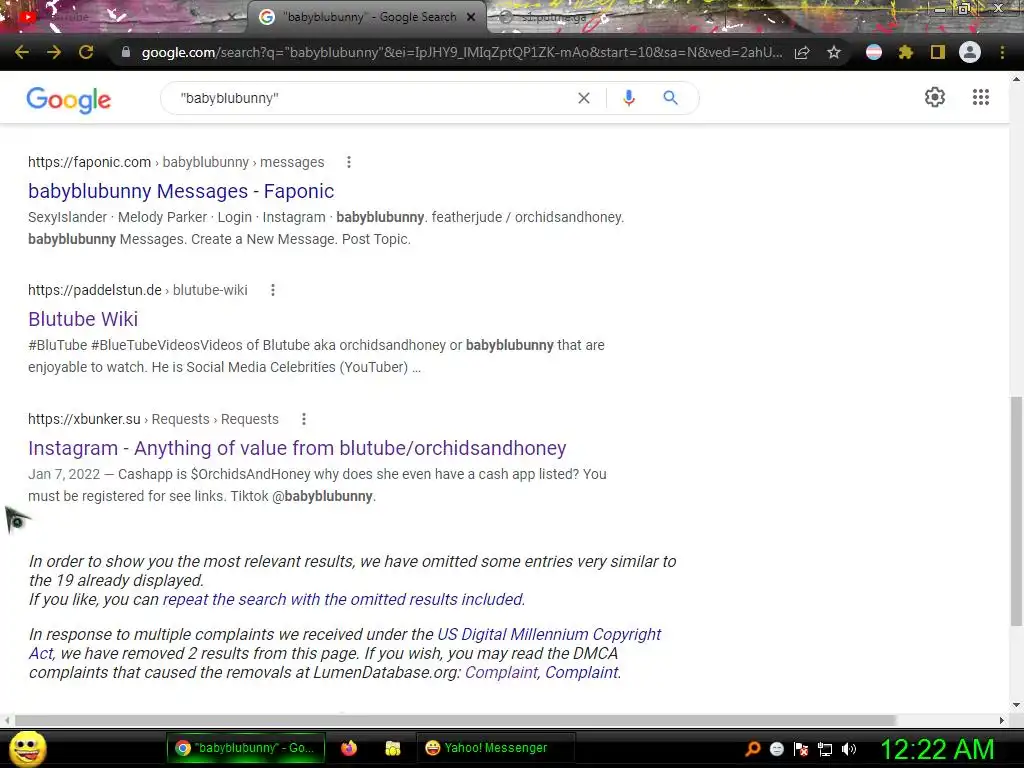Open the striped flag extension icon
The width and height of the screenshot is (1024, 768).
874,52
